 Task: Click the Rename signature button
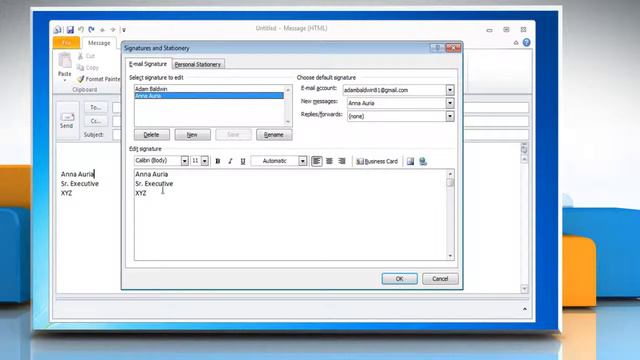click(x=274, y=135)
